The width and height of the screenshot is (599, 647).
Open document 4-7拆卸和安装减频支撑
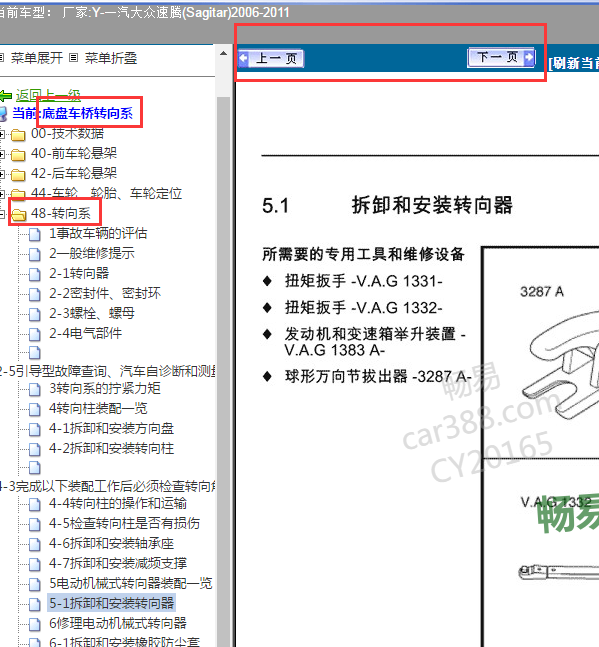pyautogui.click(x=118, y=563)
